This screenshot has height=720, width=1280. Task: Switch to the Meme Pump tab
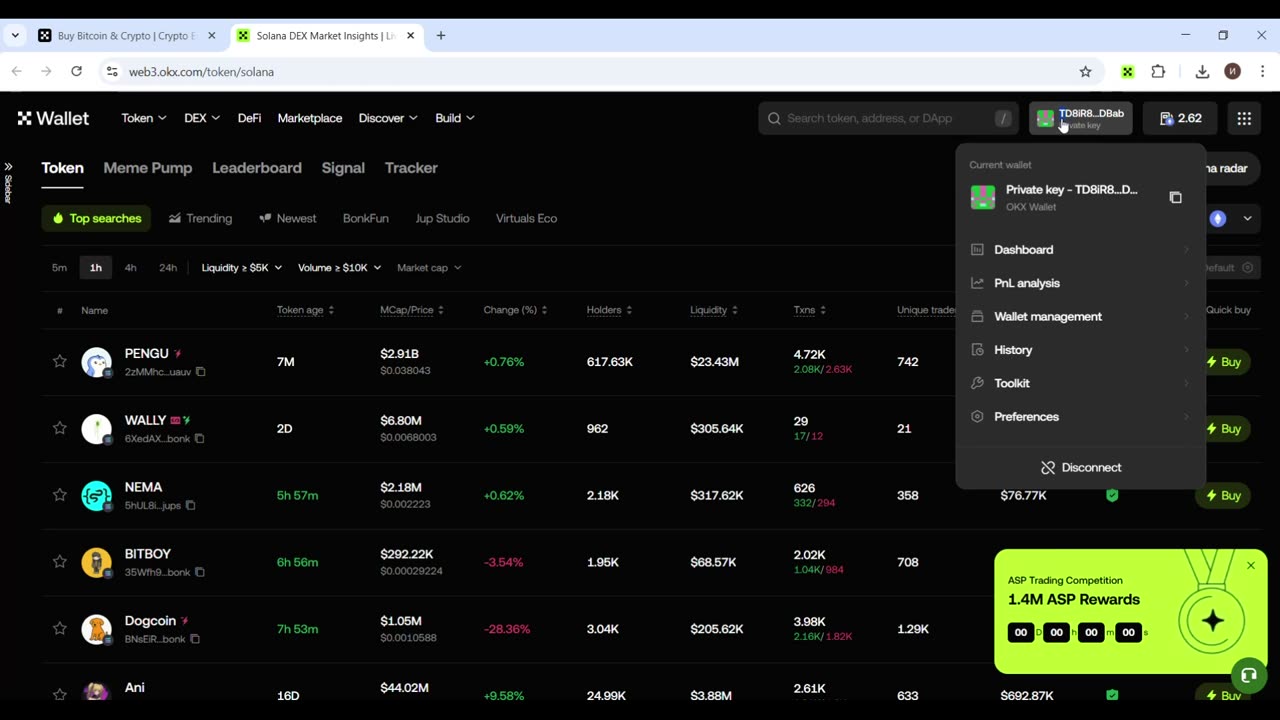click(x=148, y=168)
